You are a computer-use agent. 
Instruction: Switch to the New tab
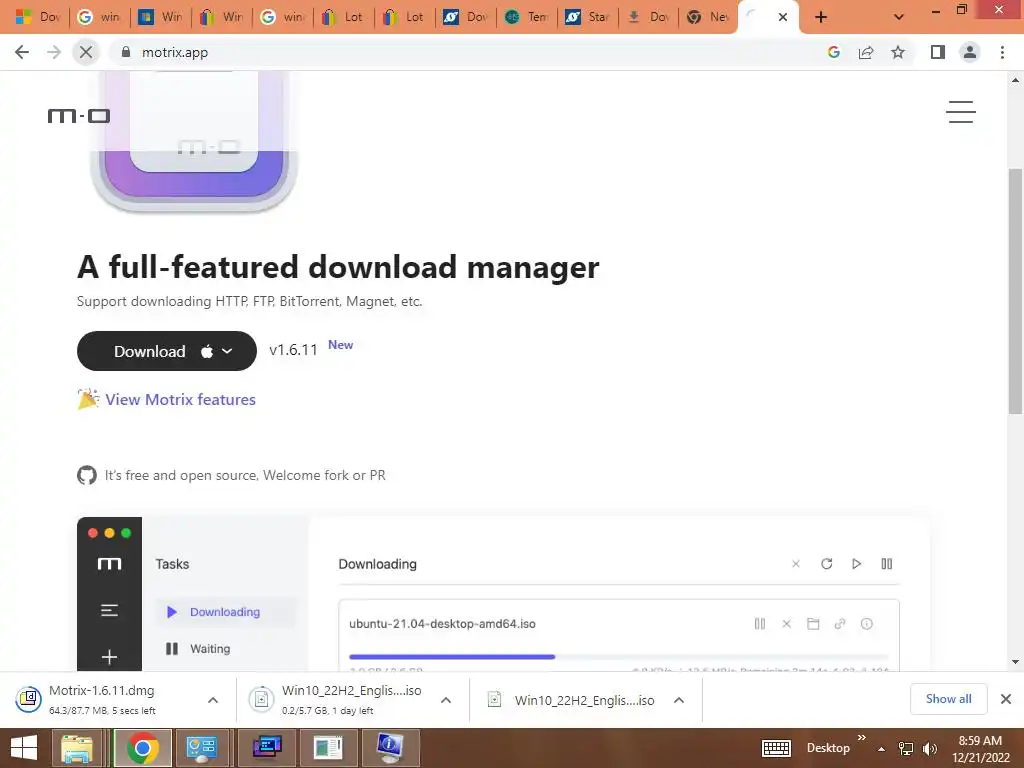(709, 17)
